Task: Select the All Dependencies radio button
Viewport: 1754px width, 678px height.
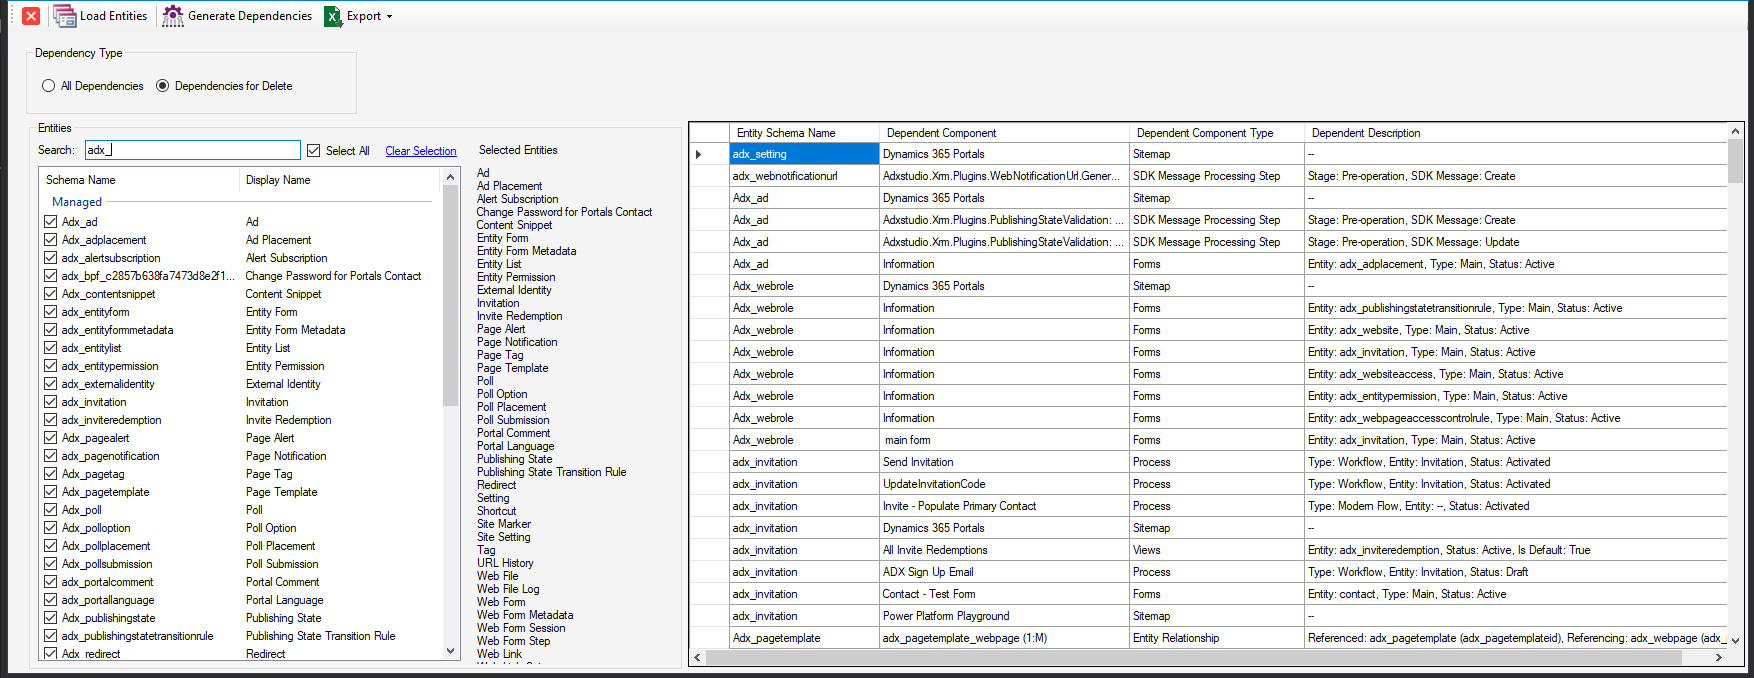Action: 48,86
